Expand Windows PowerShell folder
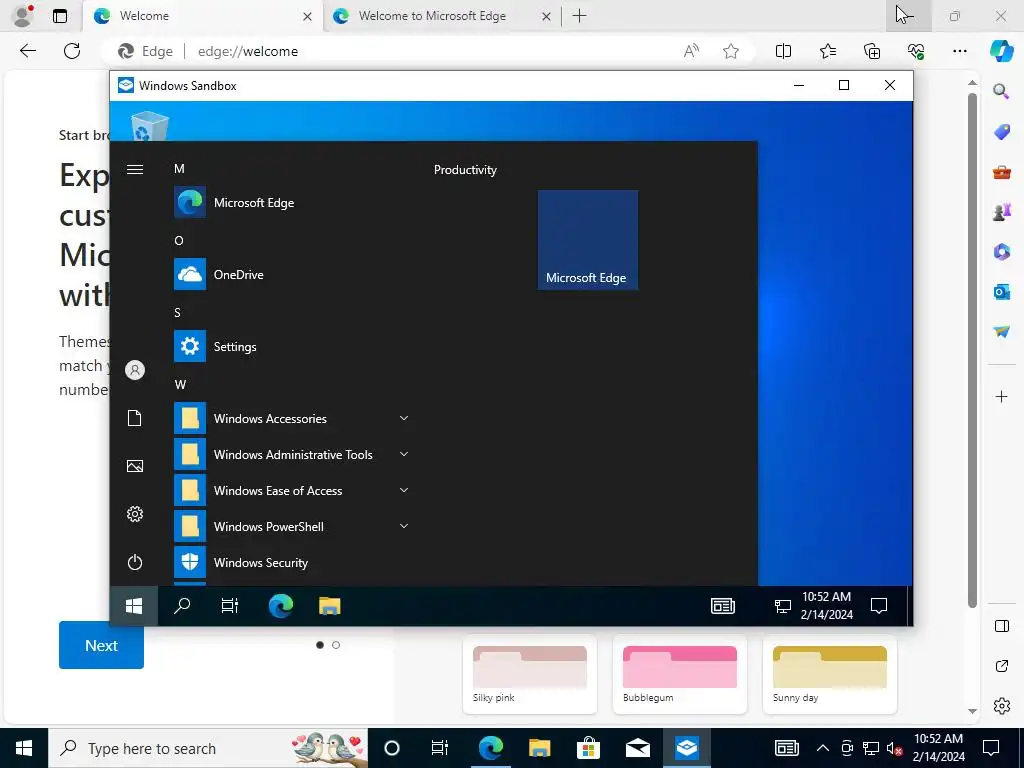Viewport: 1024px width, 768px height. (x=293, y=526)
